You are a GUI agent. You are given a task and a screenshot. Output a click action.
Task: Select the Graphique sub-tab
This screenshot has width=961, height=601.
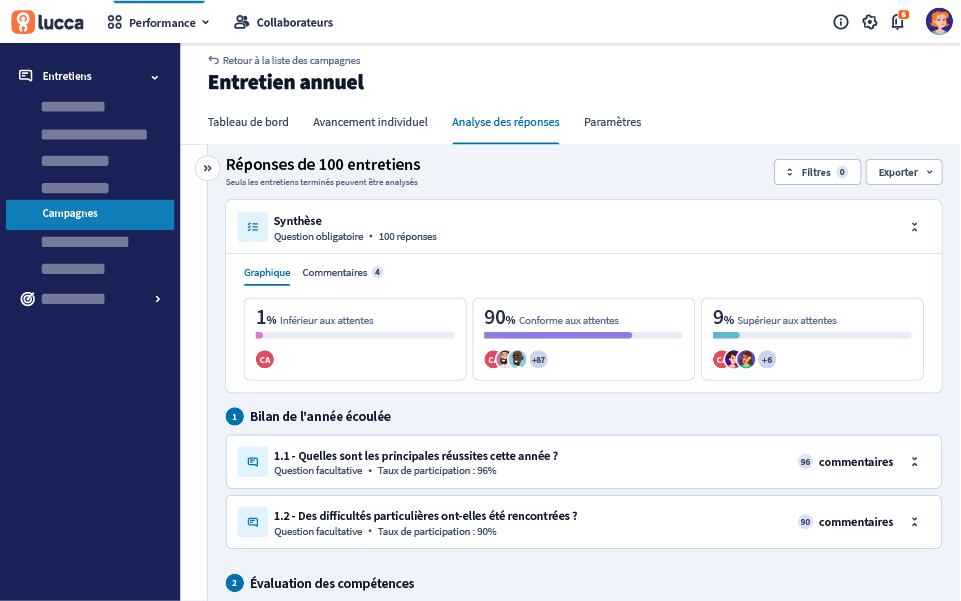coord(267,273)
